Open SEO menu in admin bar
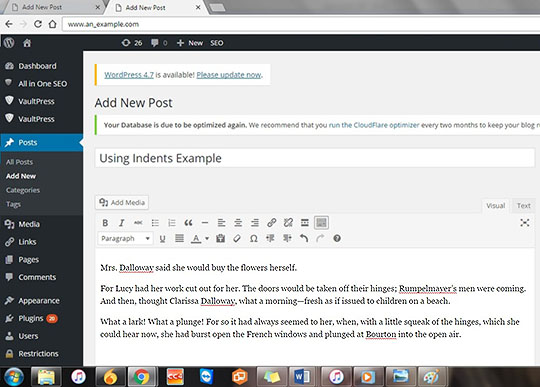This screenshot has height=387, width=540. click(217, 43)
